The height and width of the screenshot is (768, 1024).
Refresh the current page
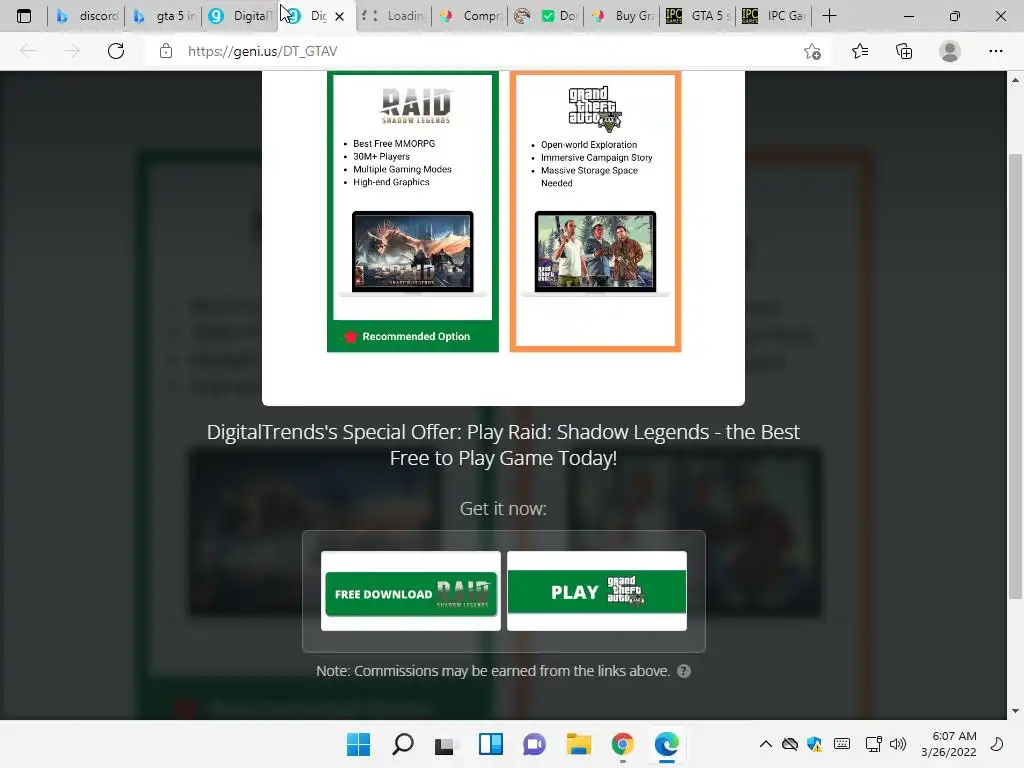[x=116, y=51]
